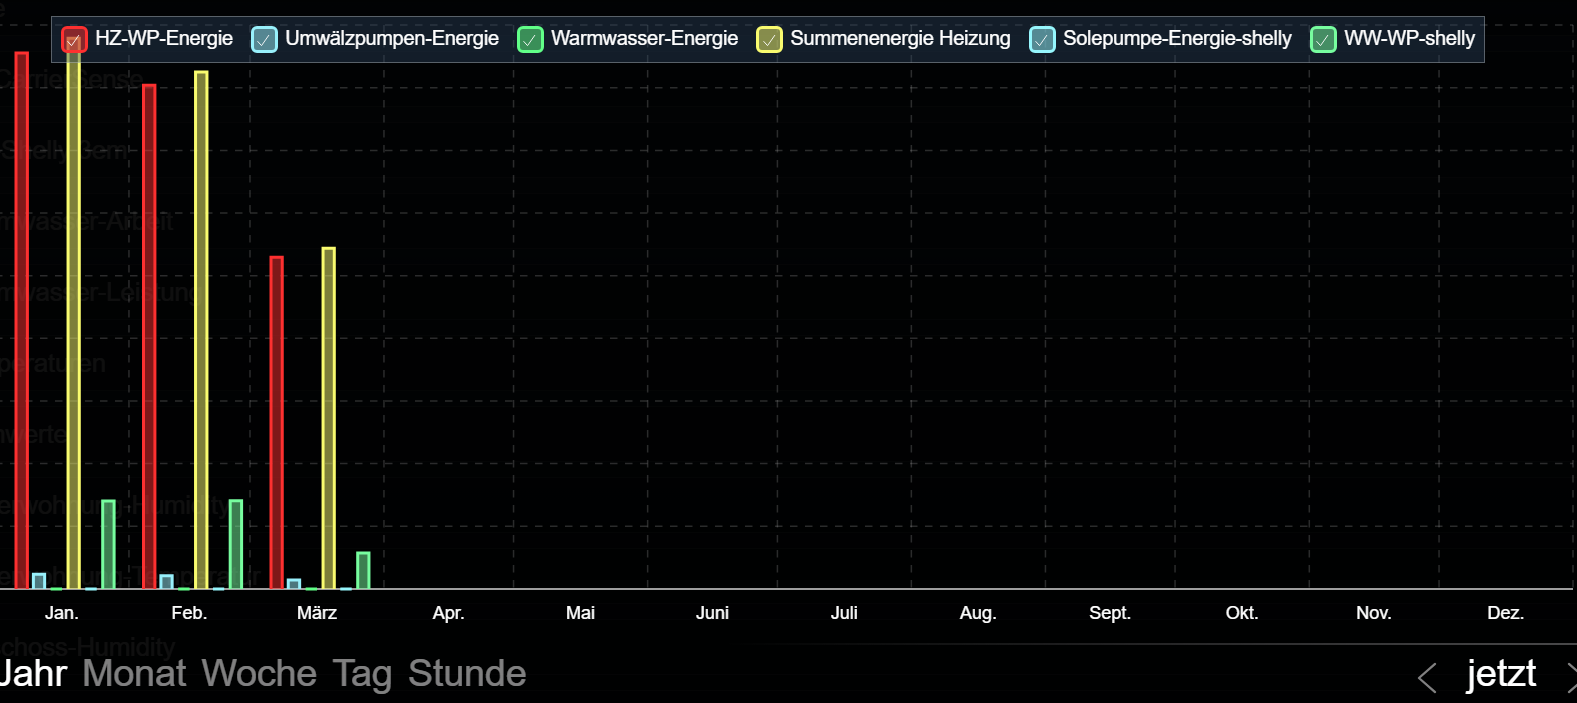Click the green WW-WP-shelly bar for January

[108, 544]
